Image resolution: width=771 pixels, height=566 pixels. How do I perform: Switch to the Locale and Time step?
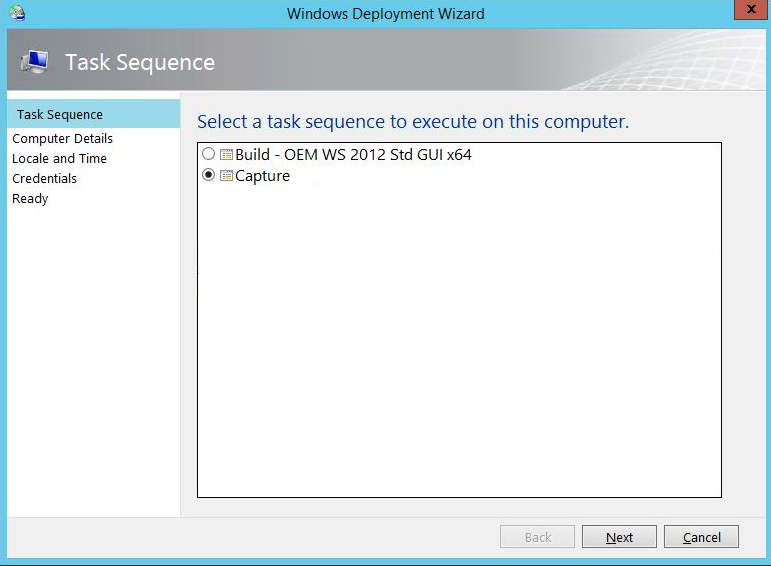(x=59, y=159)
